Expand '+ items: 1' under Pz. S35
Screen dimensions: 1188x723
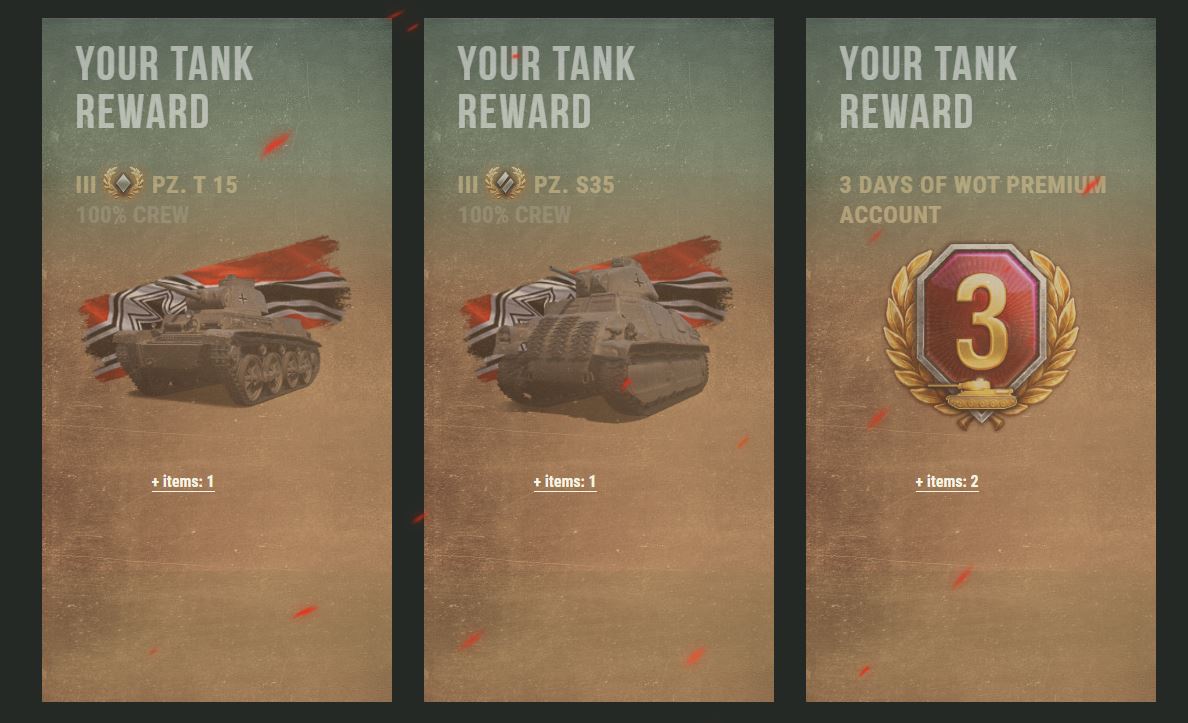click(x=564, y=482)
